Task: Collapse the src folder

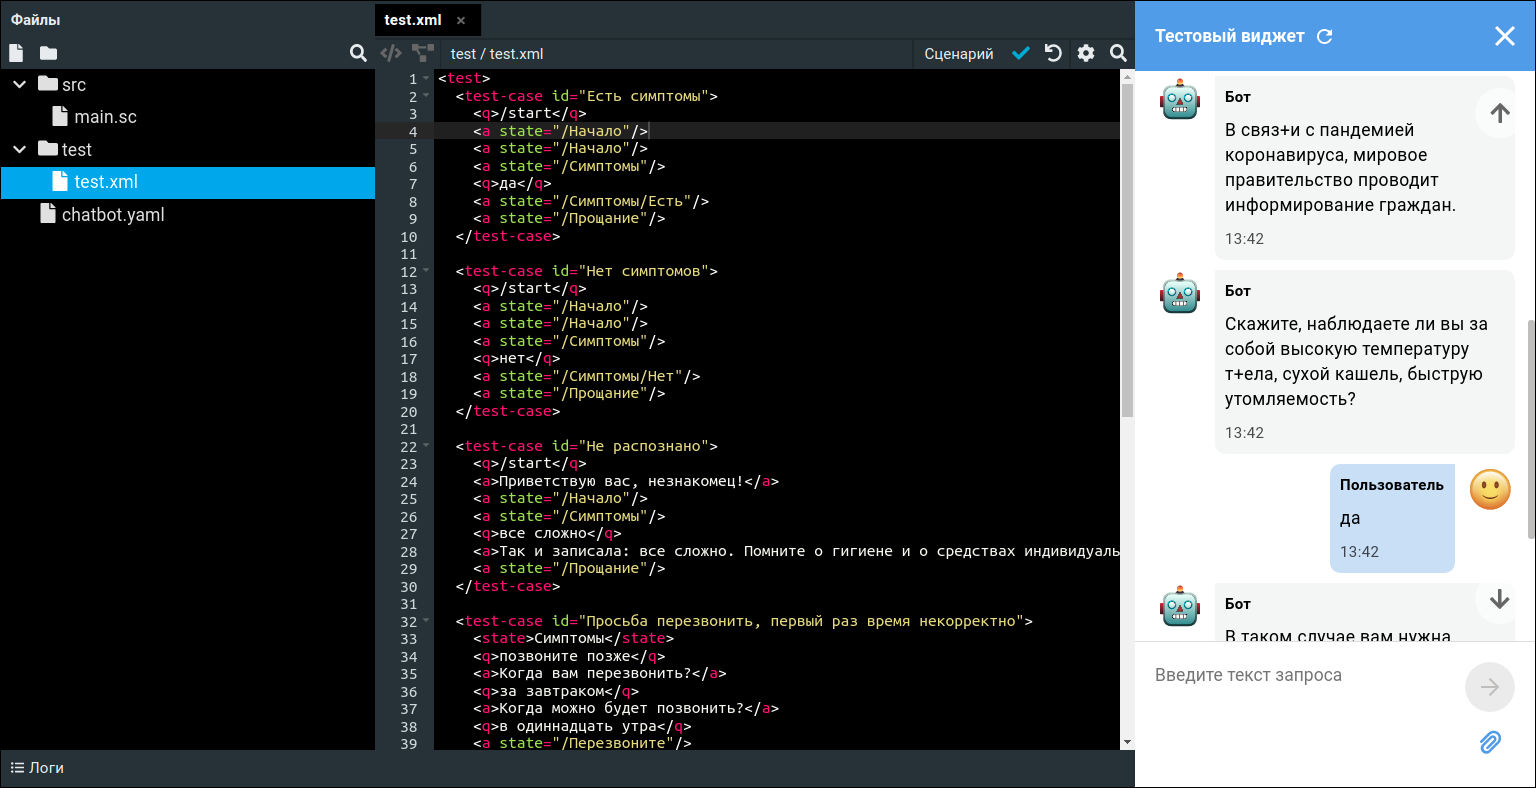Action: pos(19,85)
